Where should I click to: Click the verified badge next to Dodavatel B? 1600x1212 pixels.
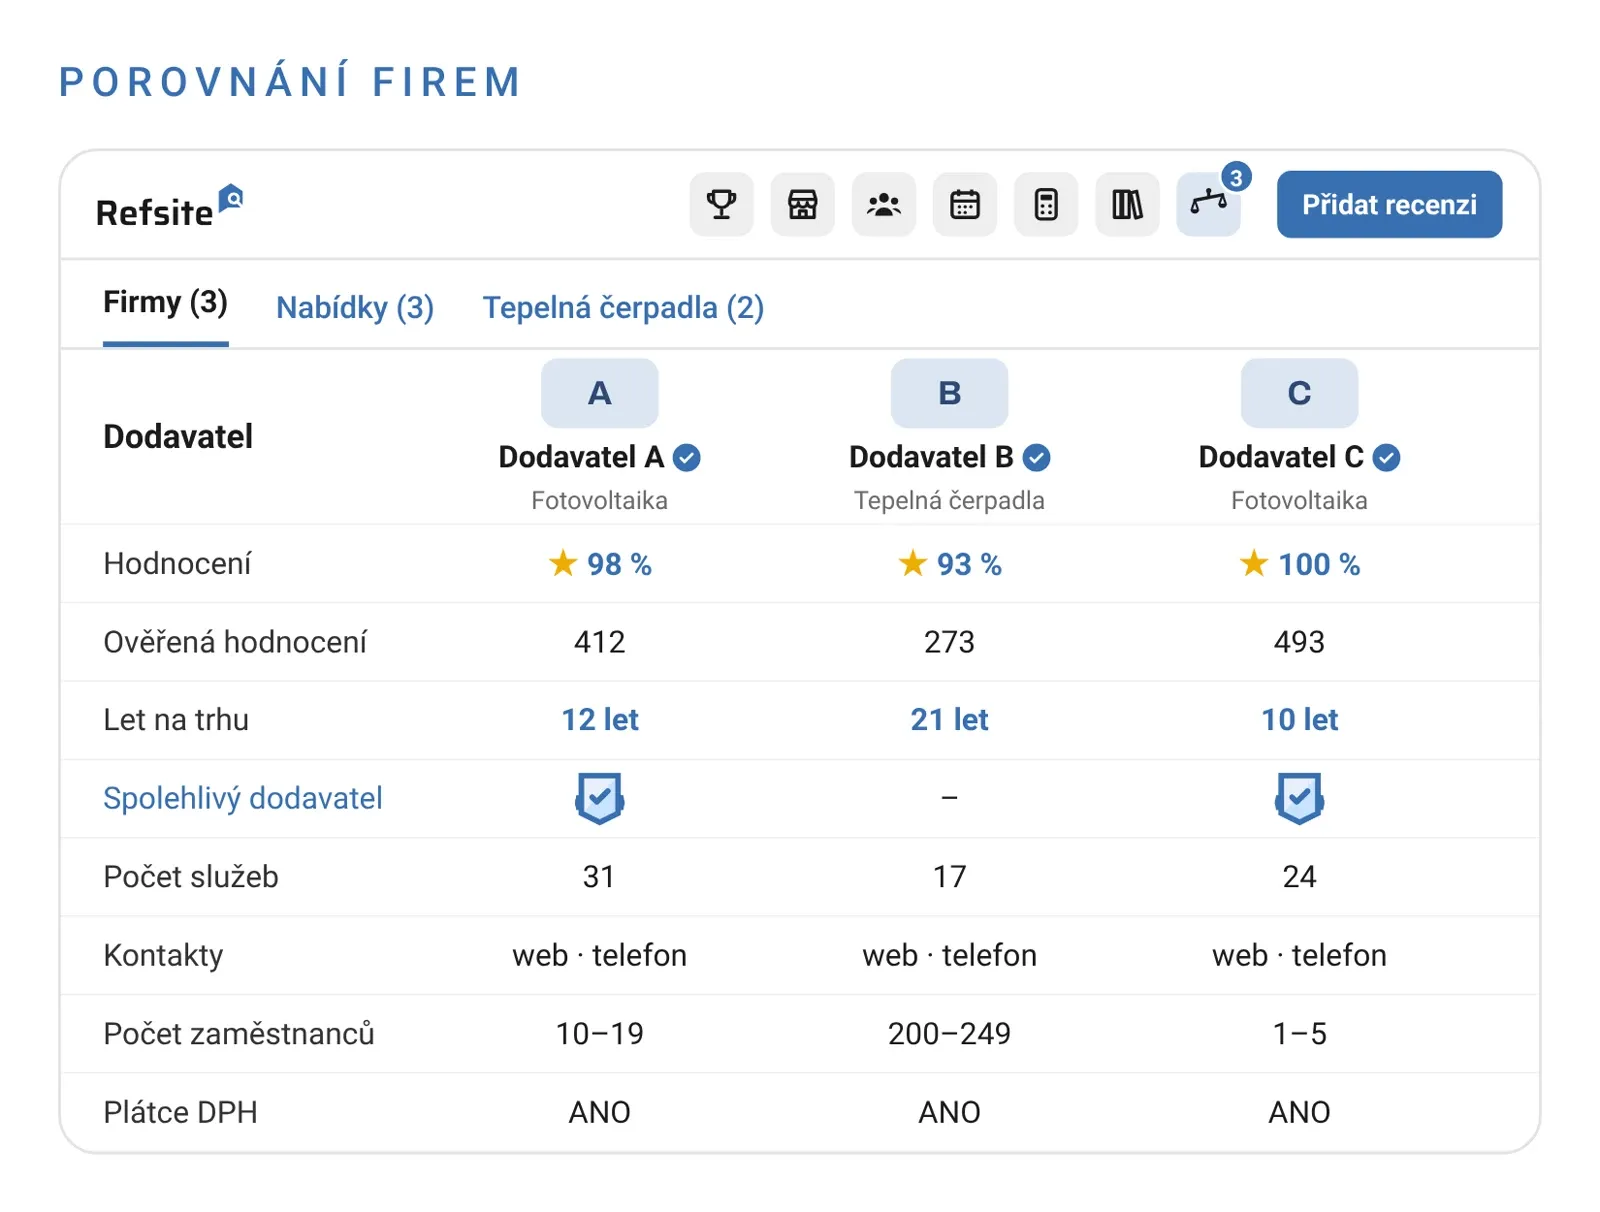(1036, 457)
